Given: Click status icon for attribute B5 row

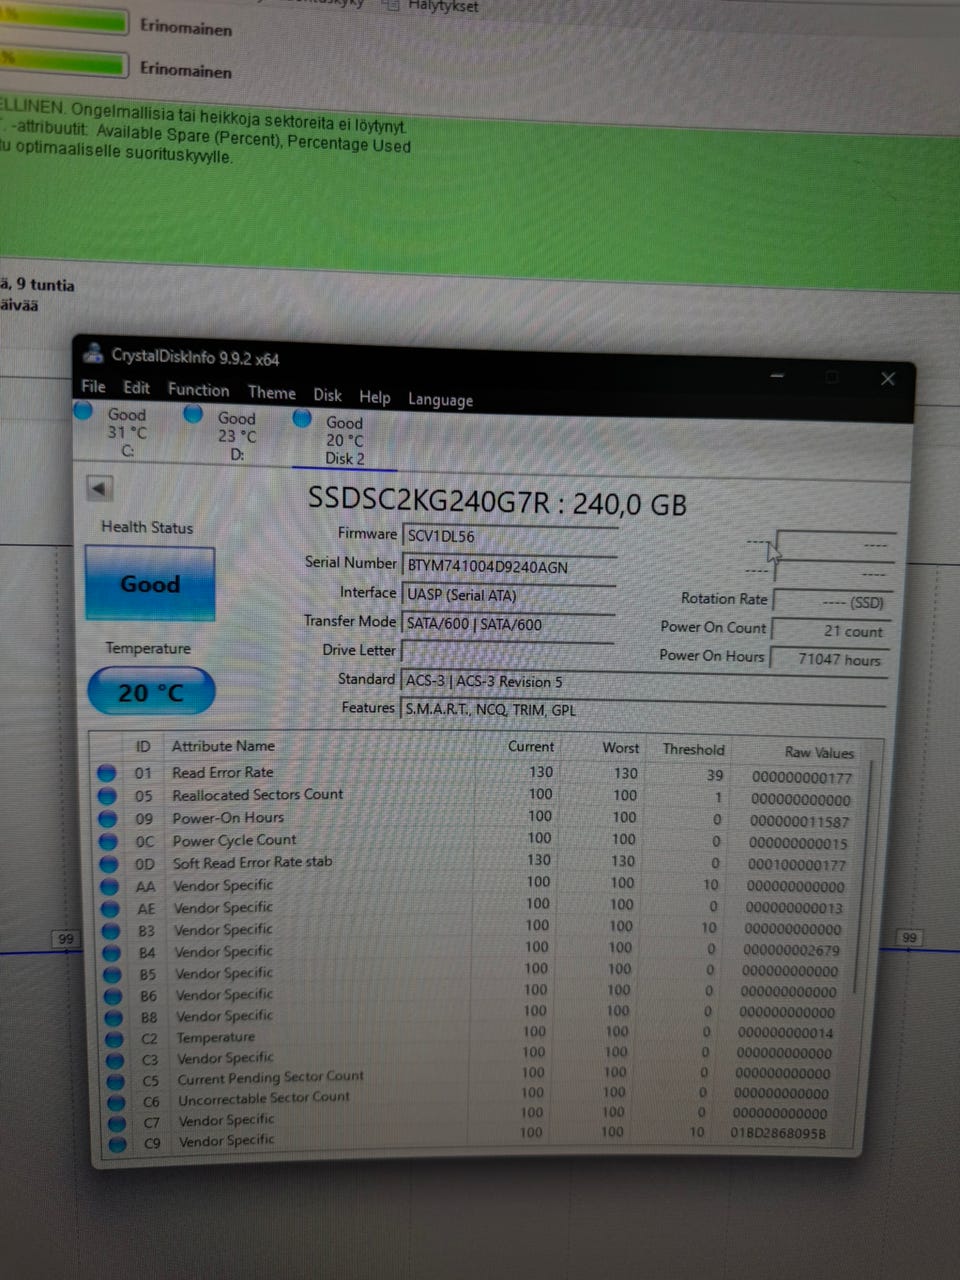Looking at the screenshot, I should click(x=112, y=974).
